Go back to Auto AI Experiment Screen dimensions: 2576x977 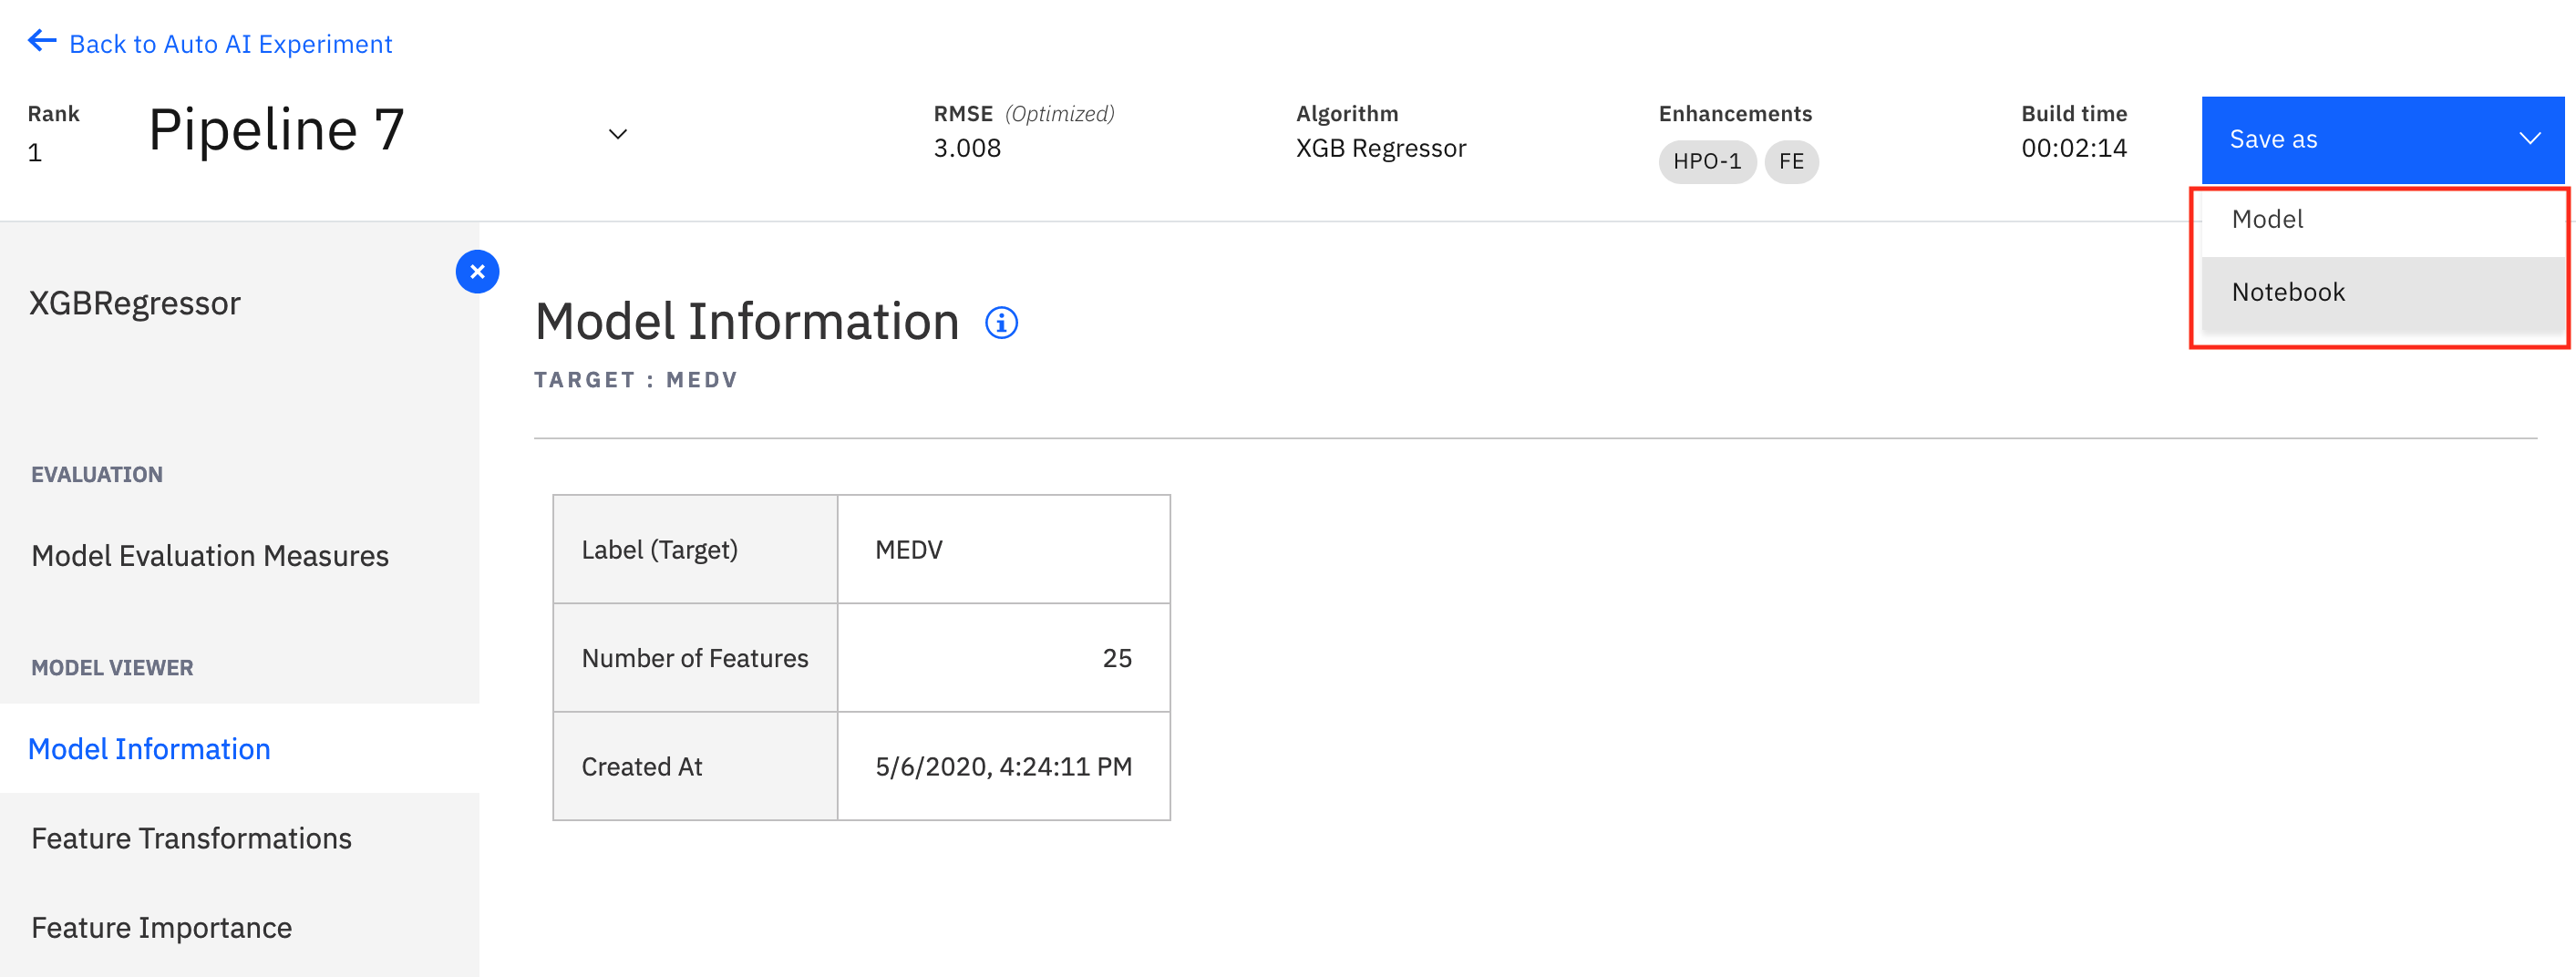tap(230, 44)
